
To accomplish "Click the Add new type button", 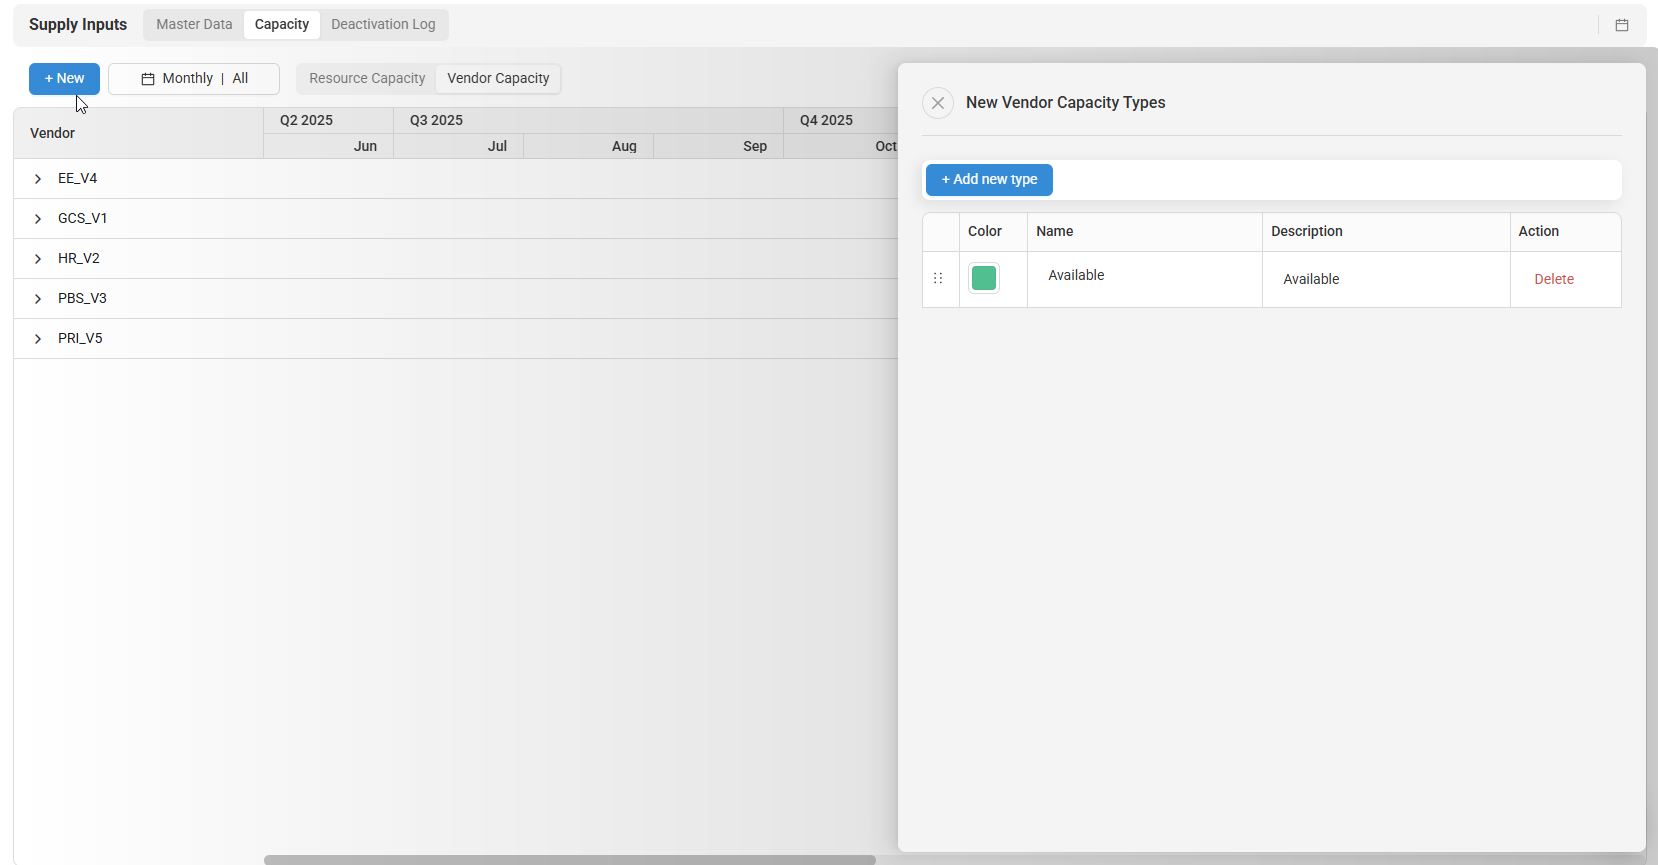I will (989, 180).
